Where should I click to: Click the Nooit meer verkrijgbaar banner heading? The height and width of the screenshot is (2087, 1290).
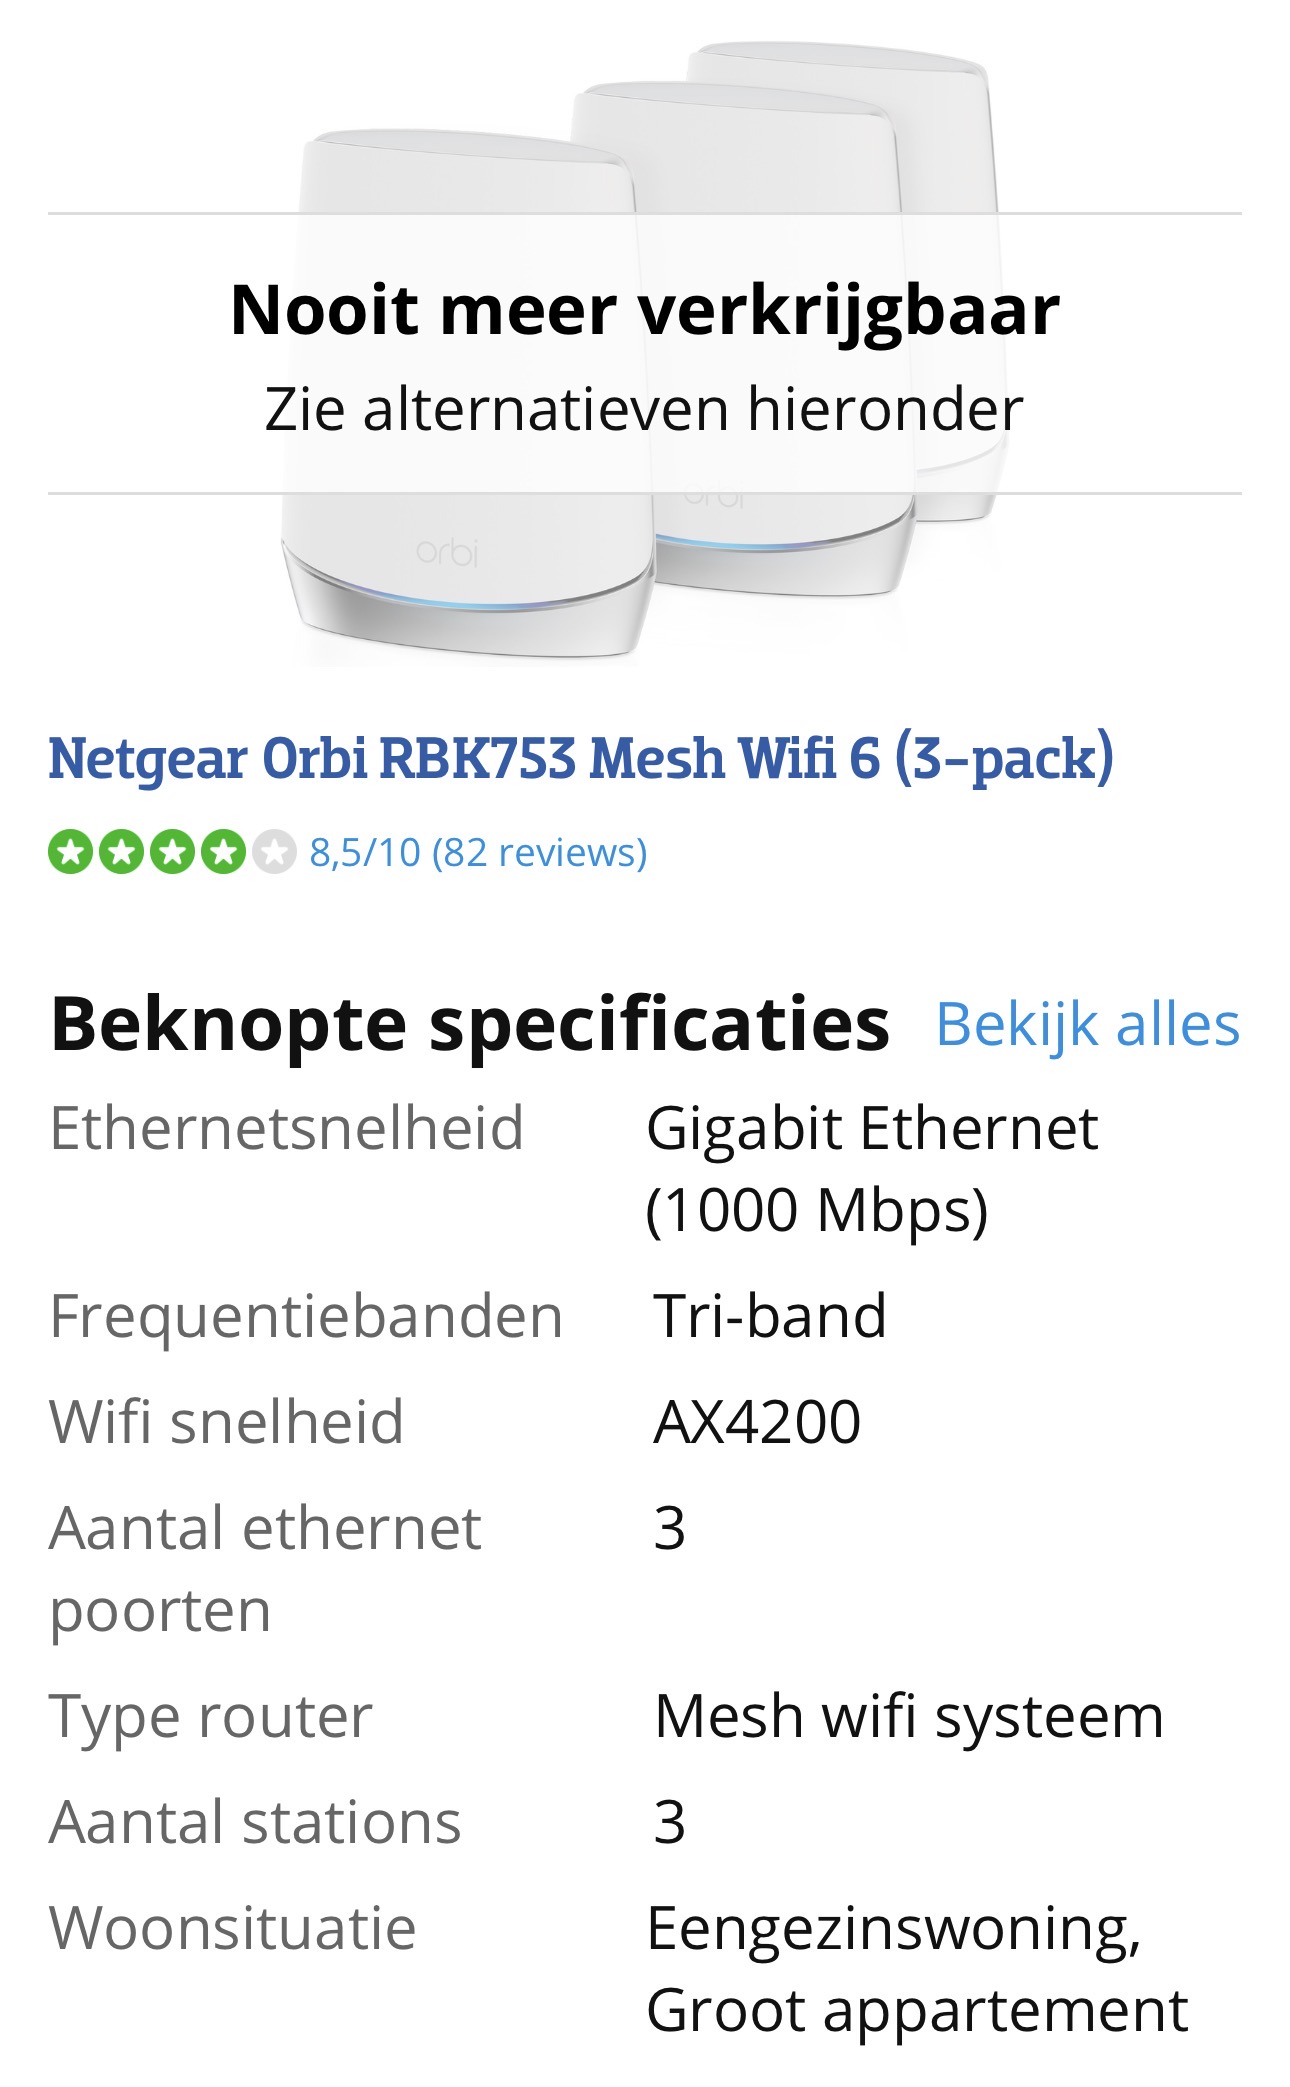(644, 310)
